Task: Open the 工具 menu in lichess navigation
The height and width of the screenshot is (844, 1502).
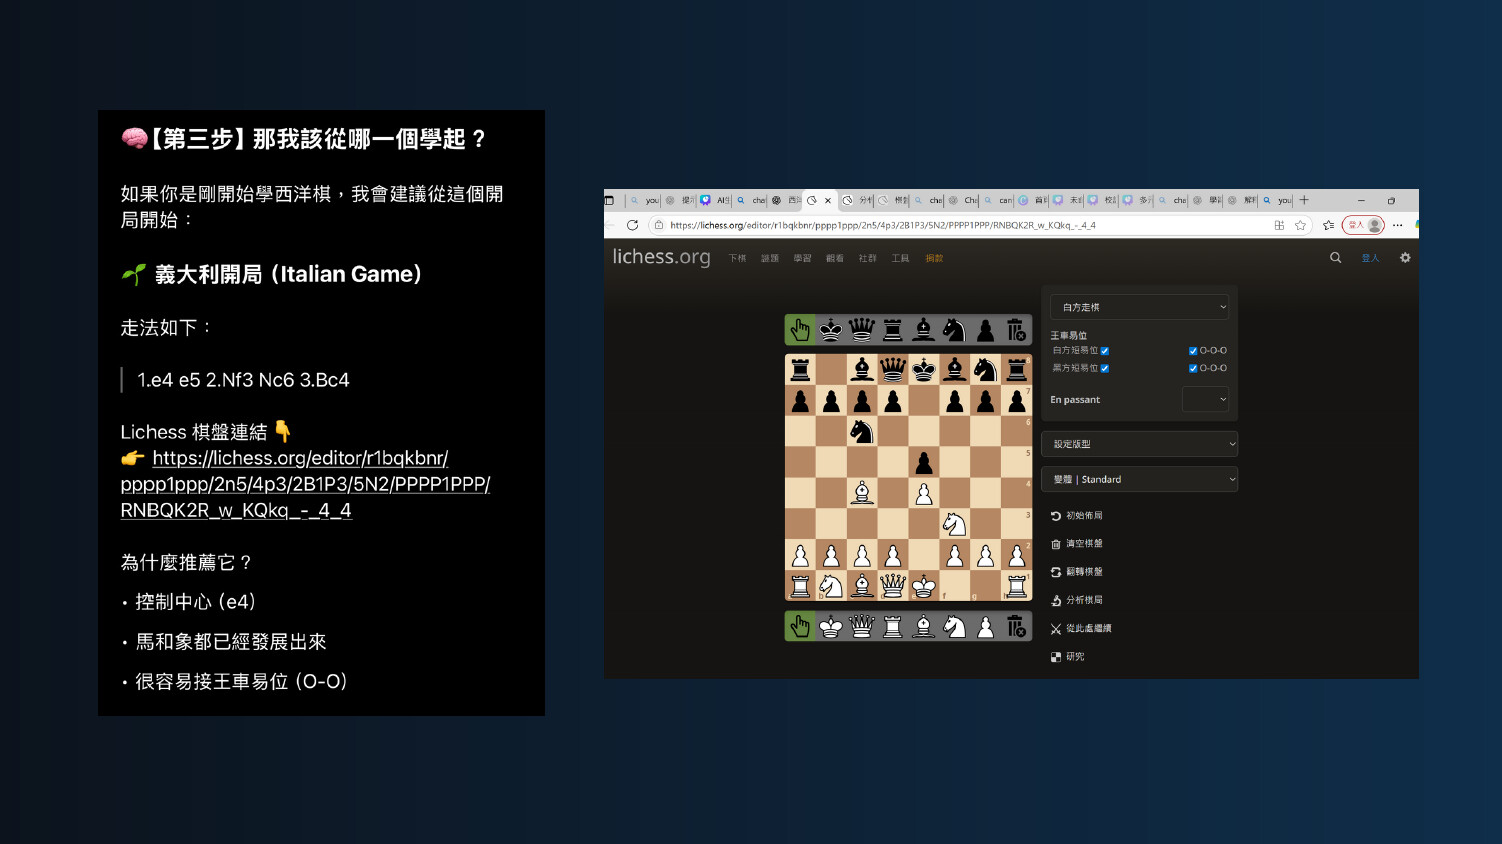Action: point(900,258)
